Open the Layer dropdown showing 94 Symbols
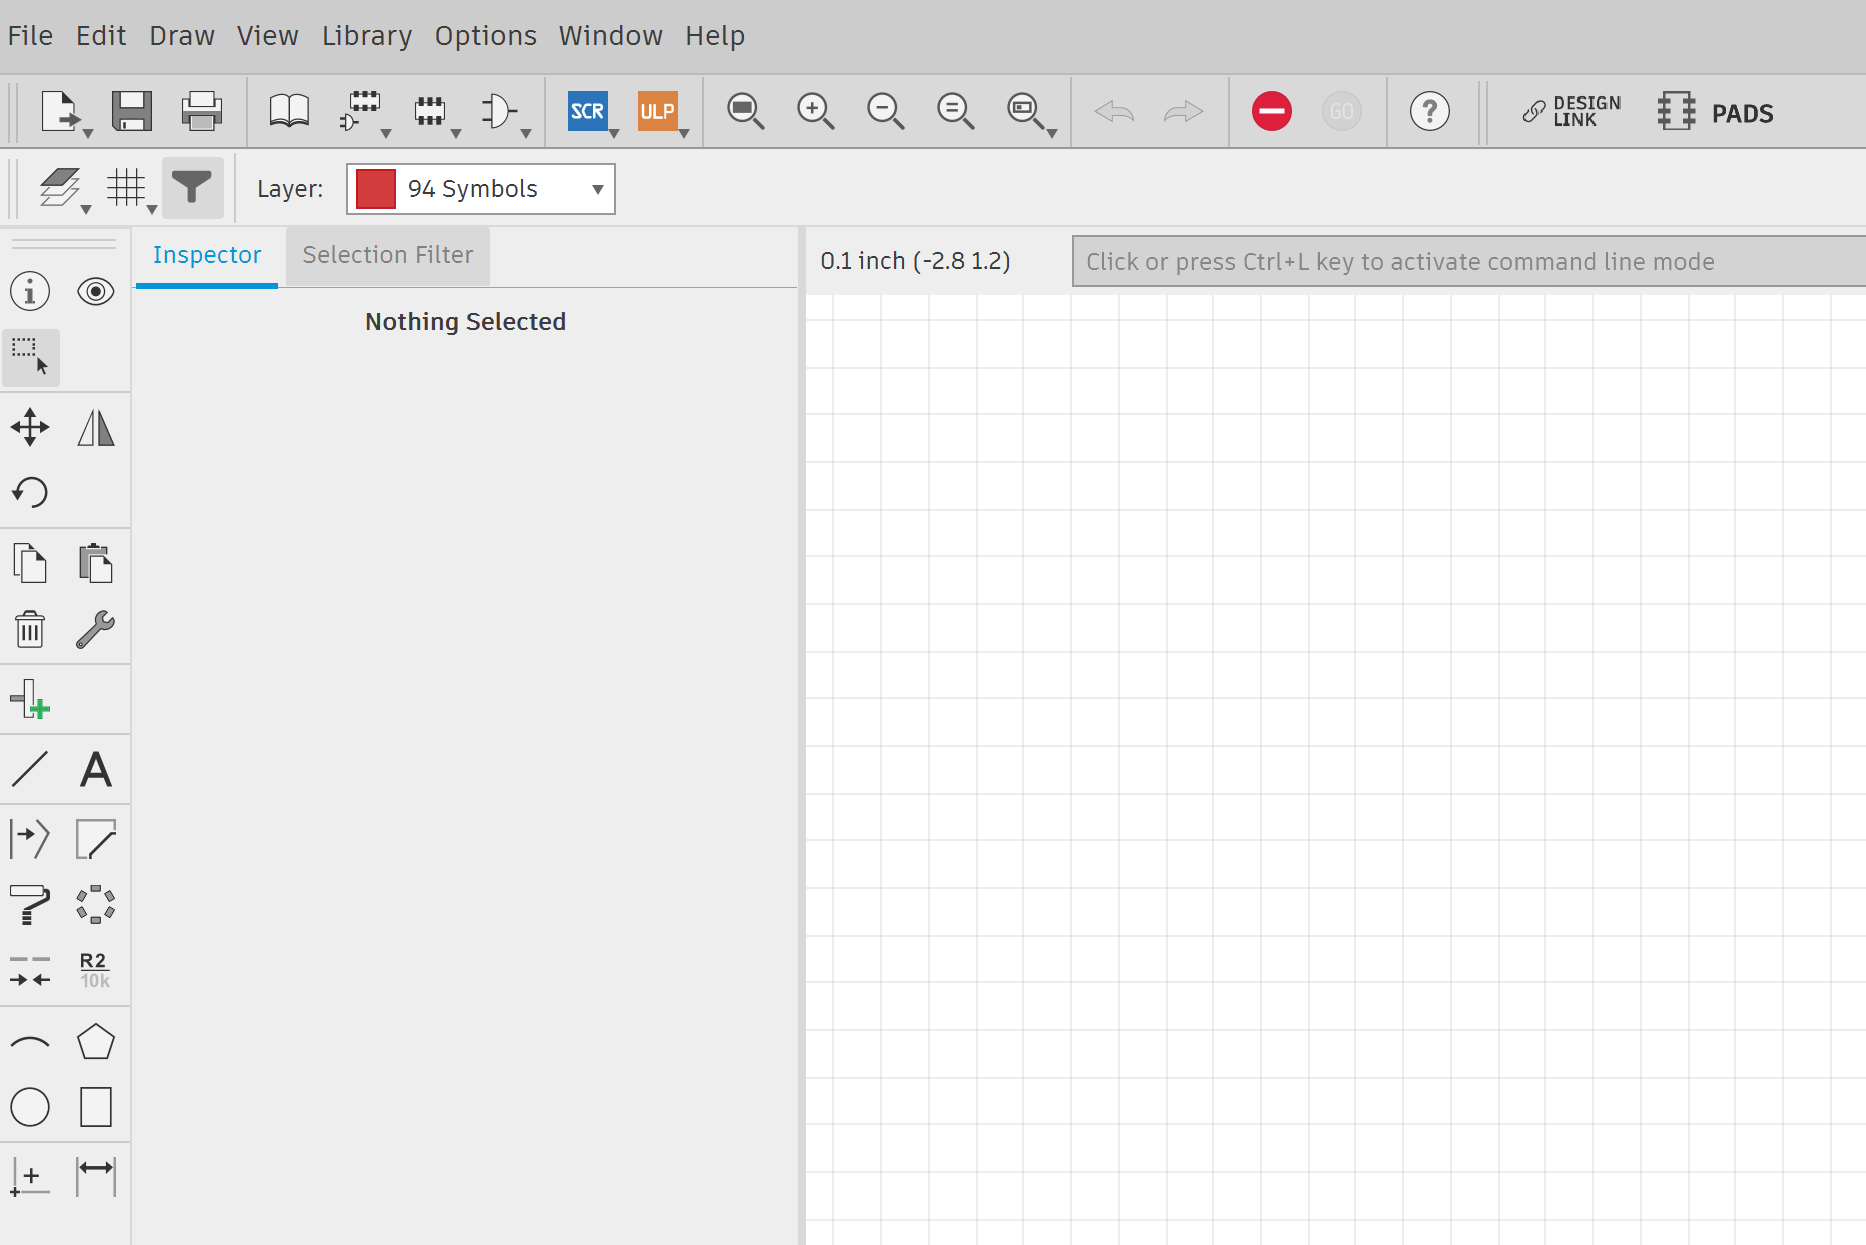Image resolution: width=1866 pixels, height=1245 pixels. coord(480,188)
